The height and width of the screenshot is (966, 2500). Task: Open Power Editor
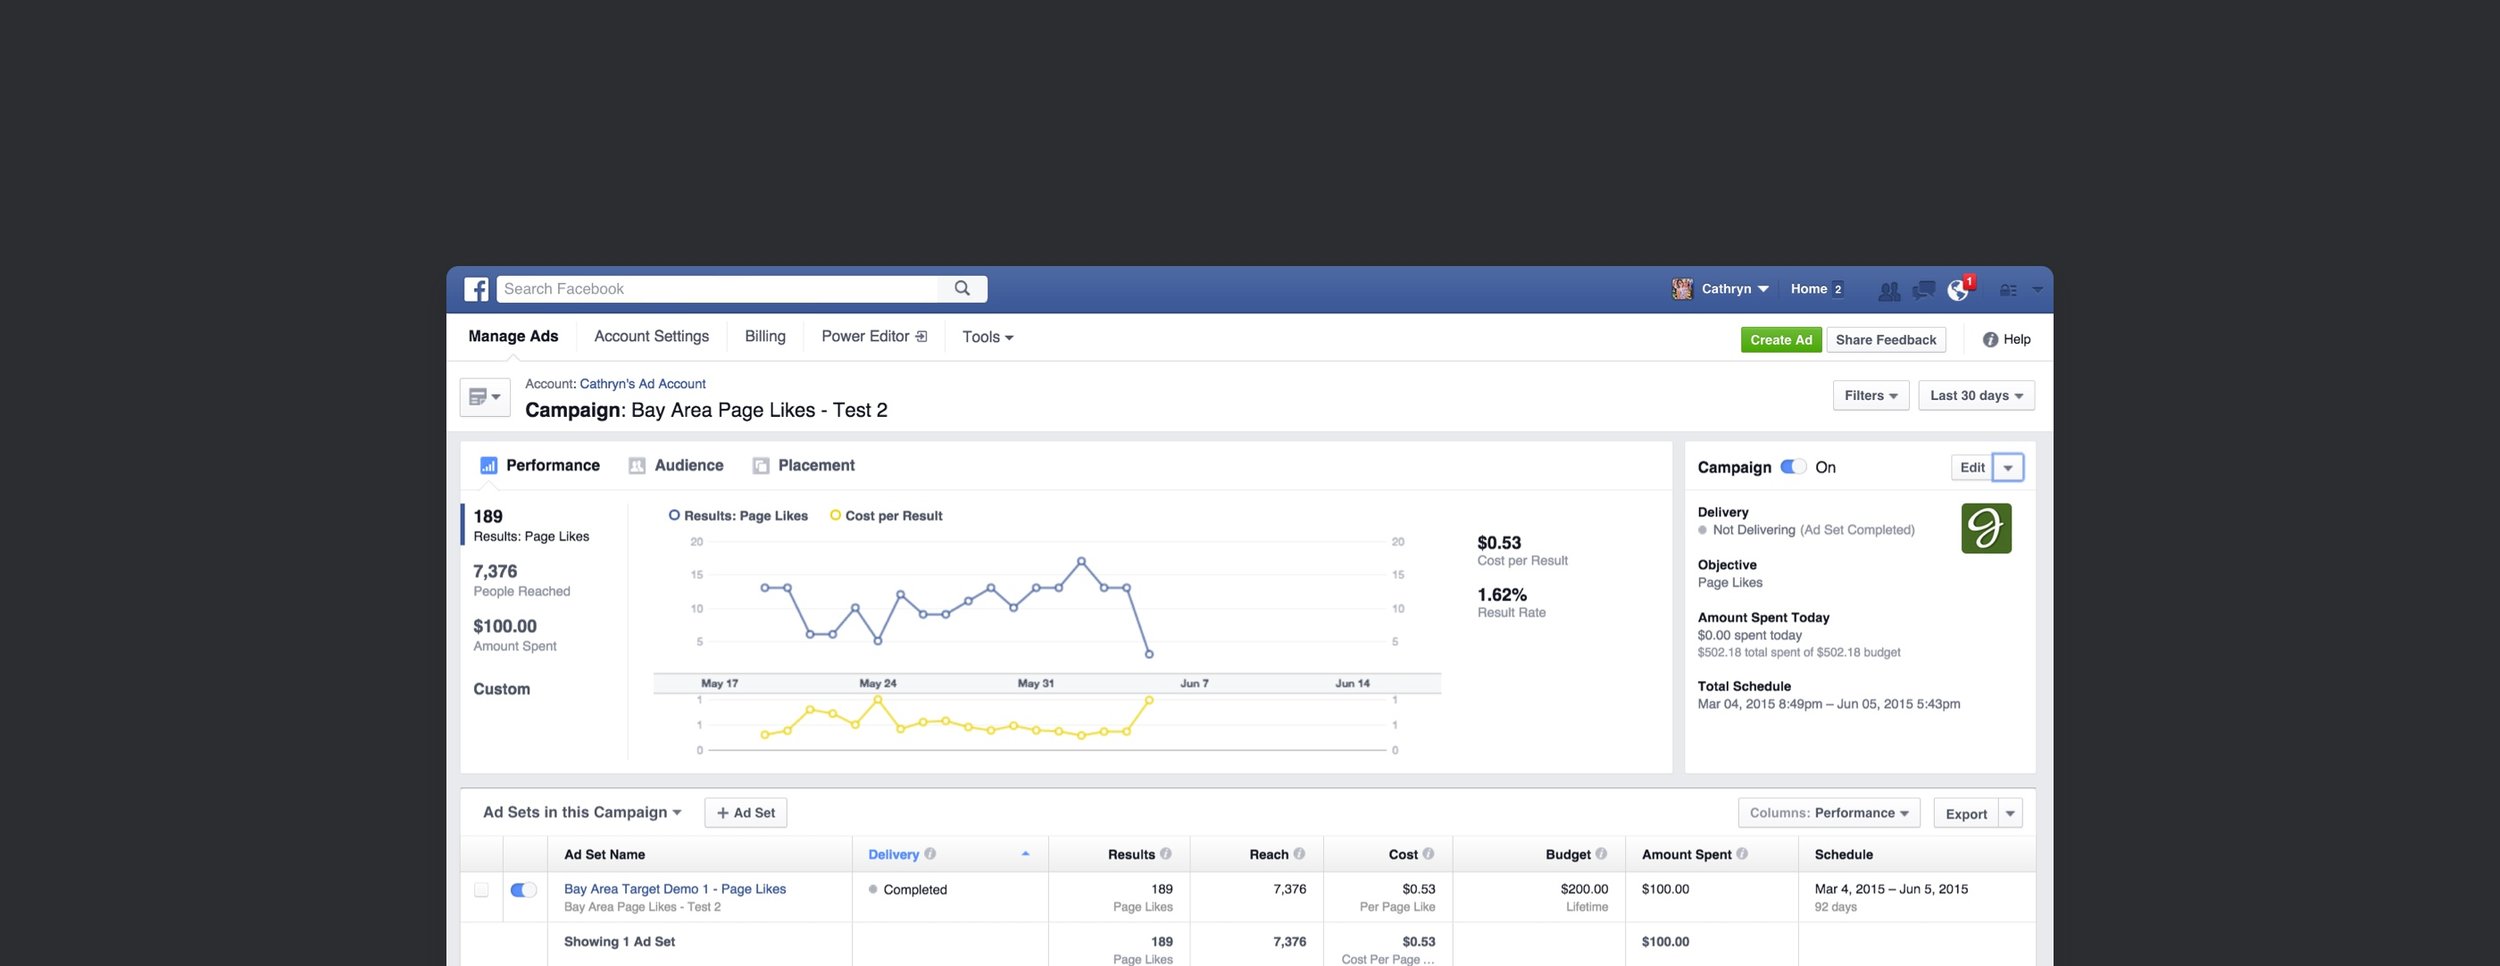[x=874, y=337]
